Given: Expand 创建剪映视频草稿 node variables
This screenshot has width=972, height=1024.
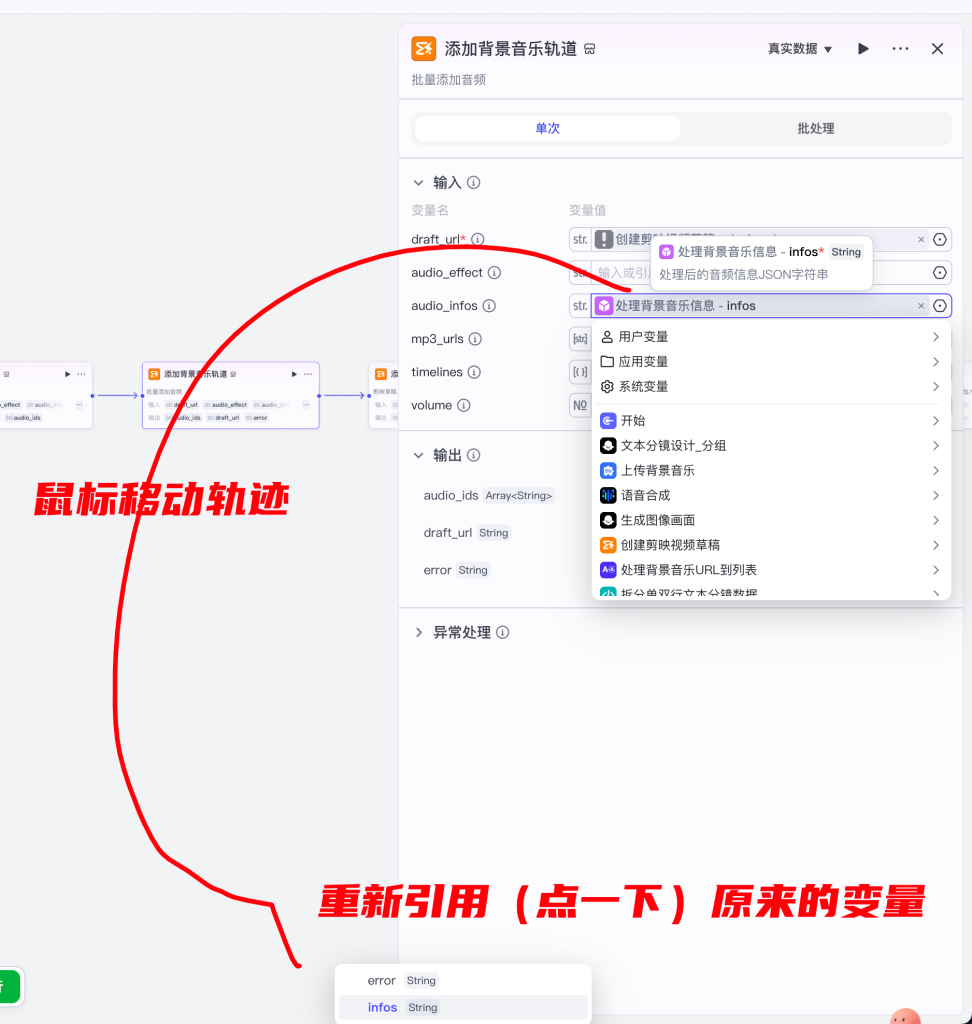Looking at the screenshot, I should click(x=771, y=545).
